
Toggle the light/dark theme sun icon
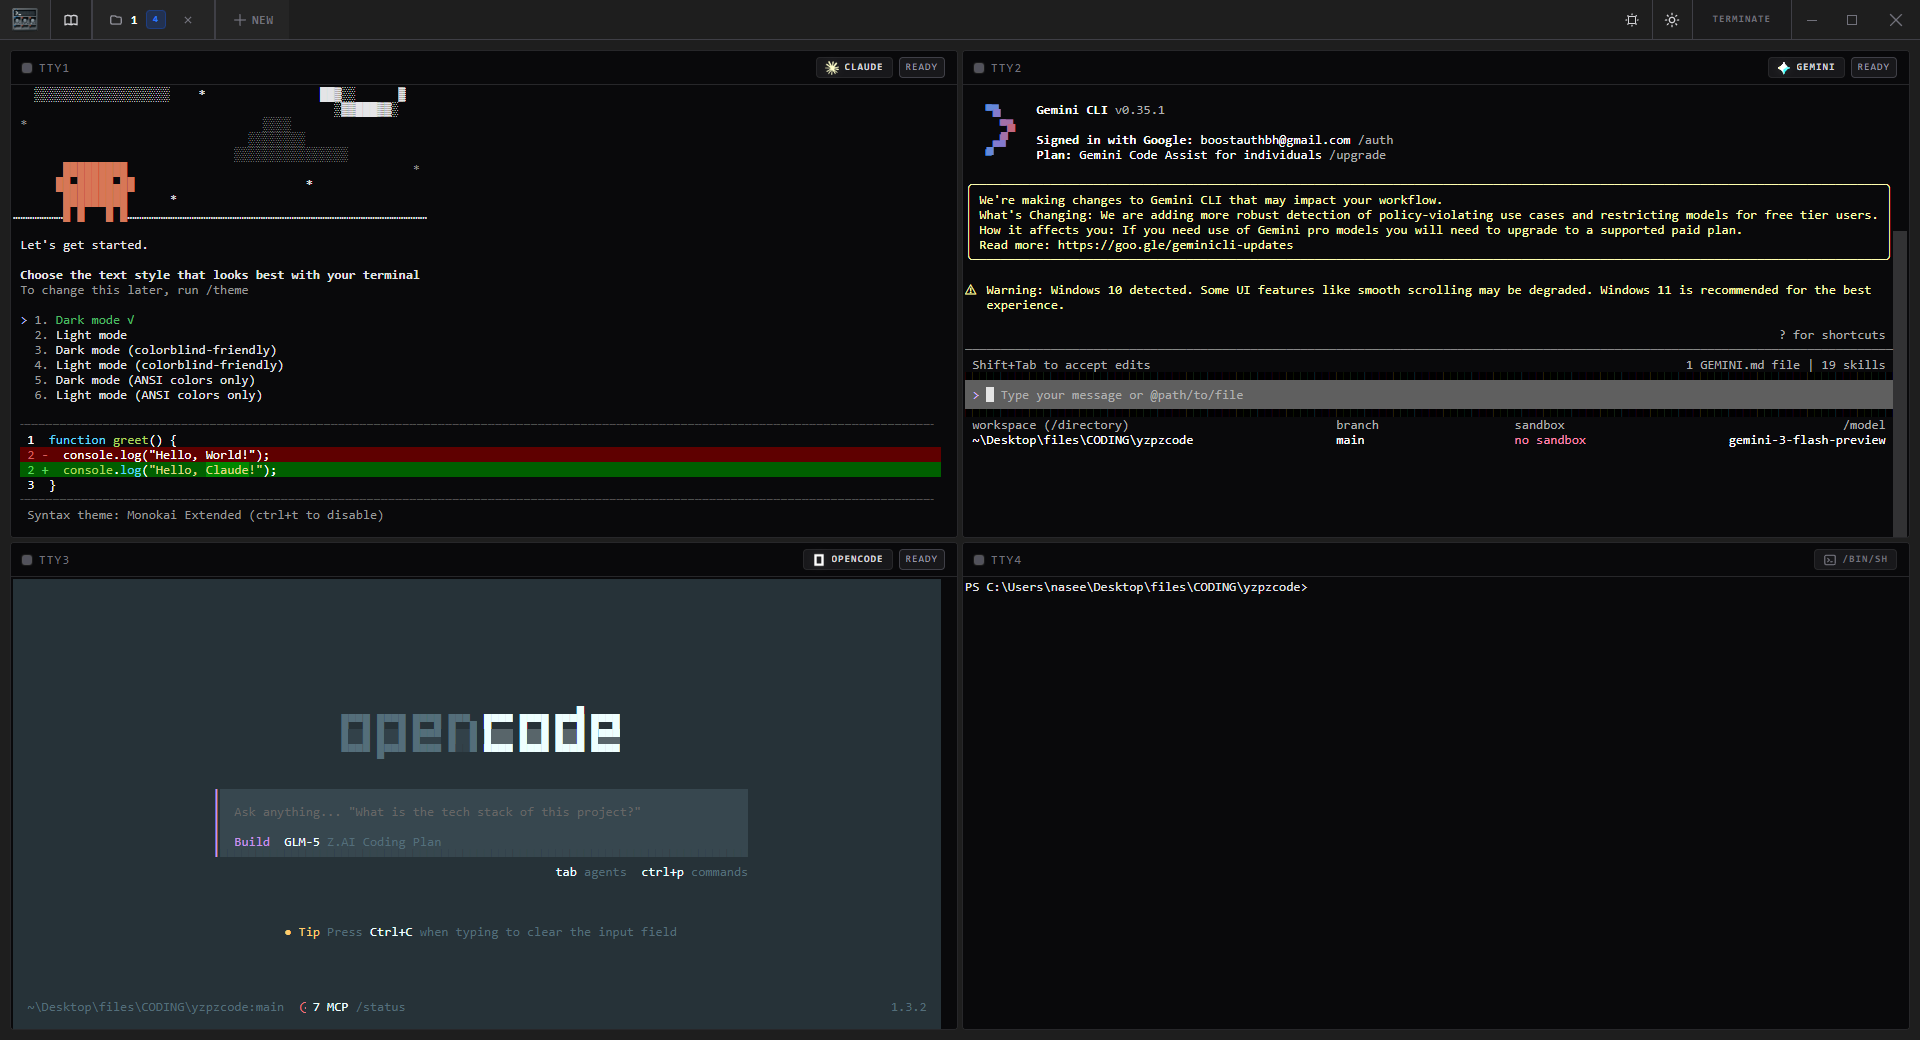1672,20
